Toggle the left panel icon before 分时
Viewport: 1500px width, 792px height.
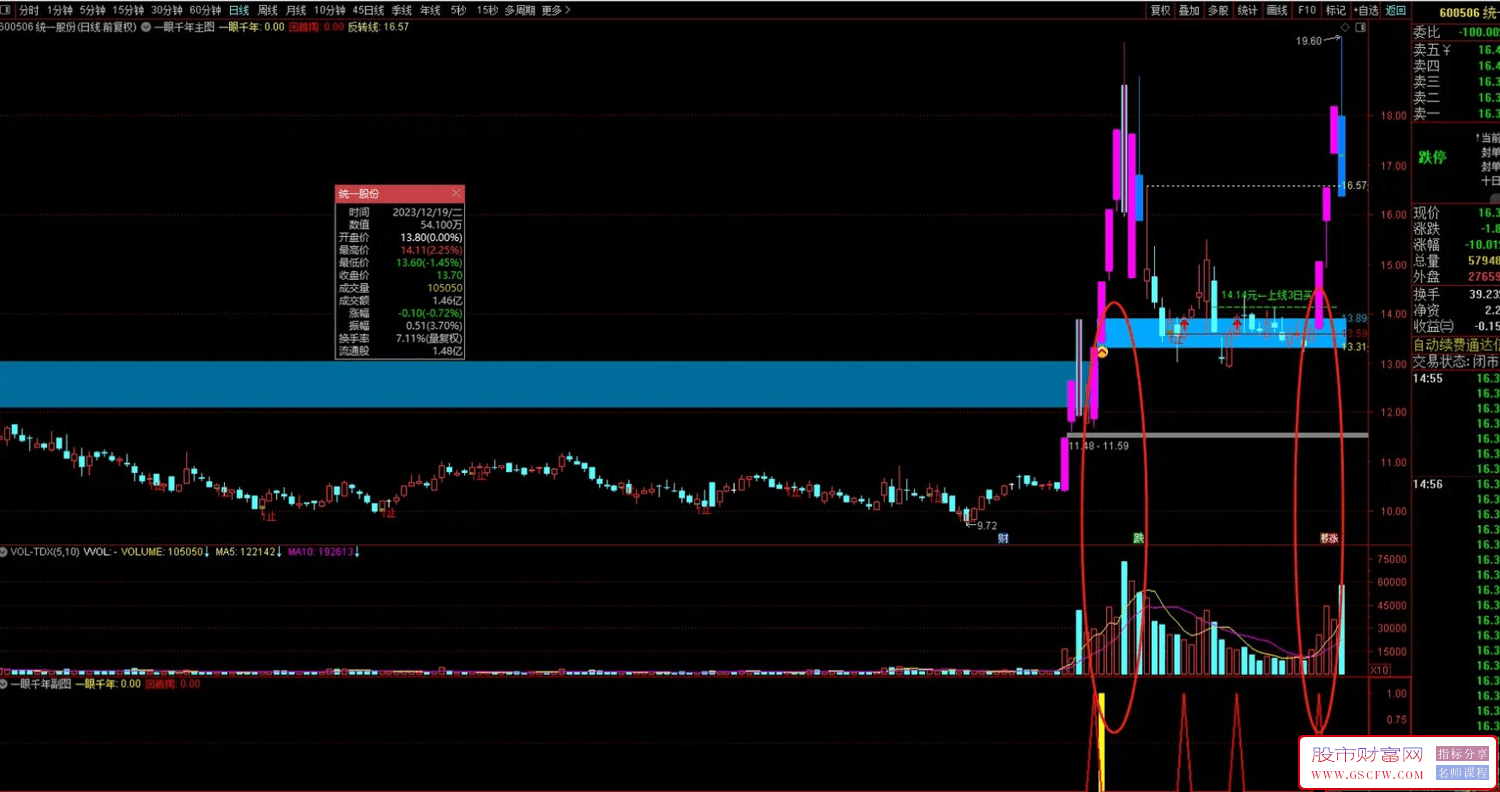point(7,10)
